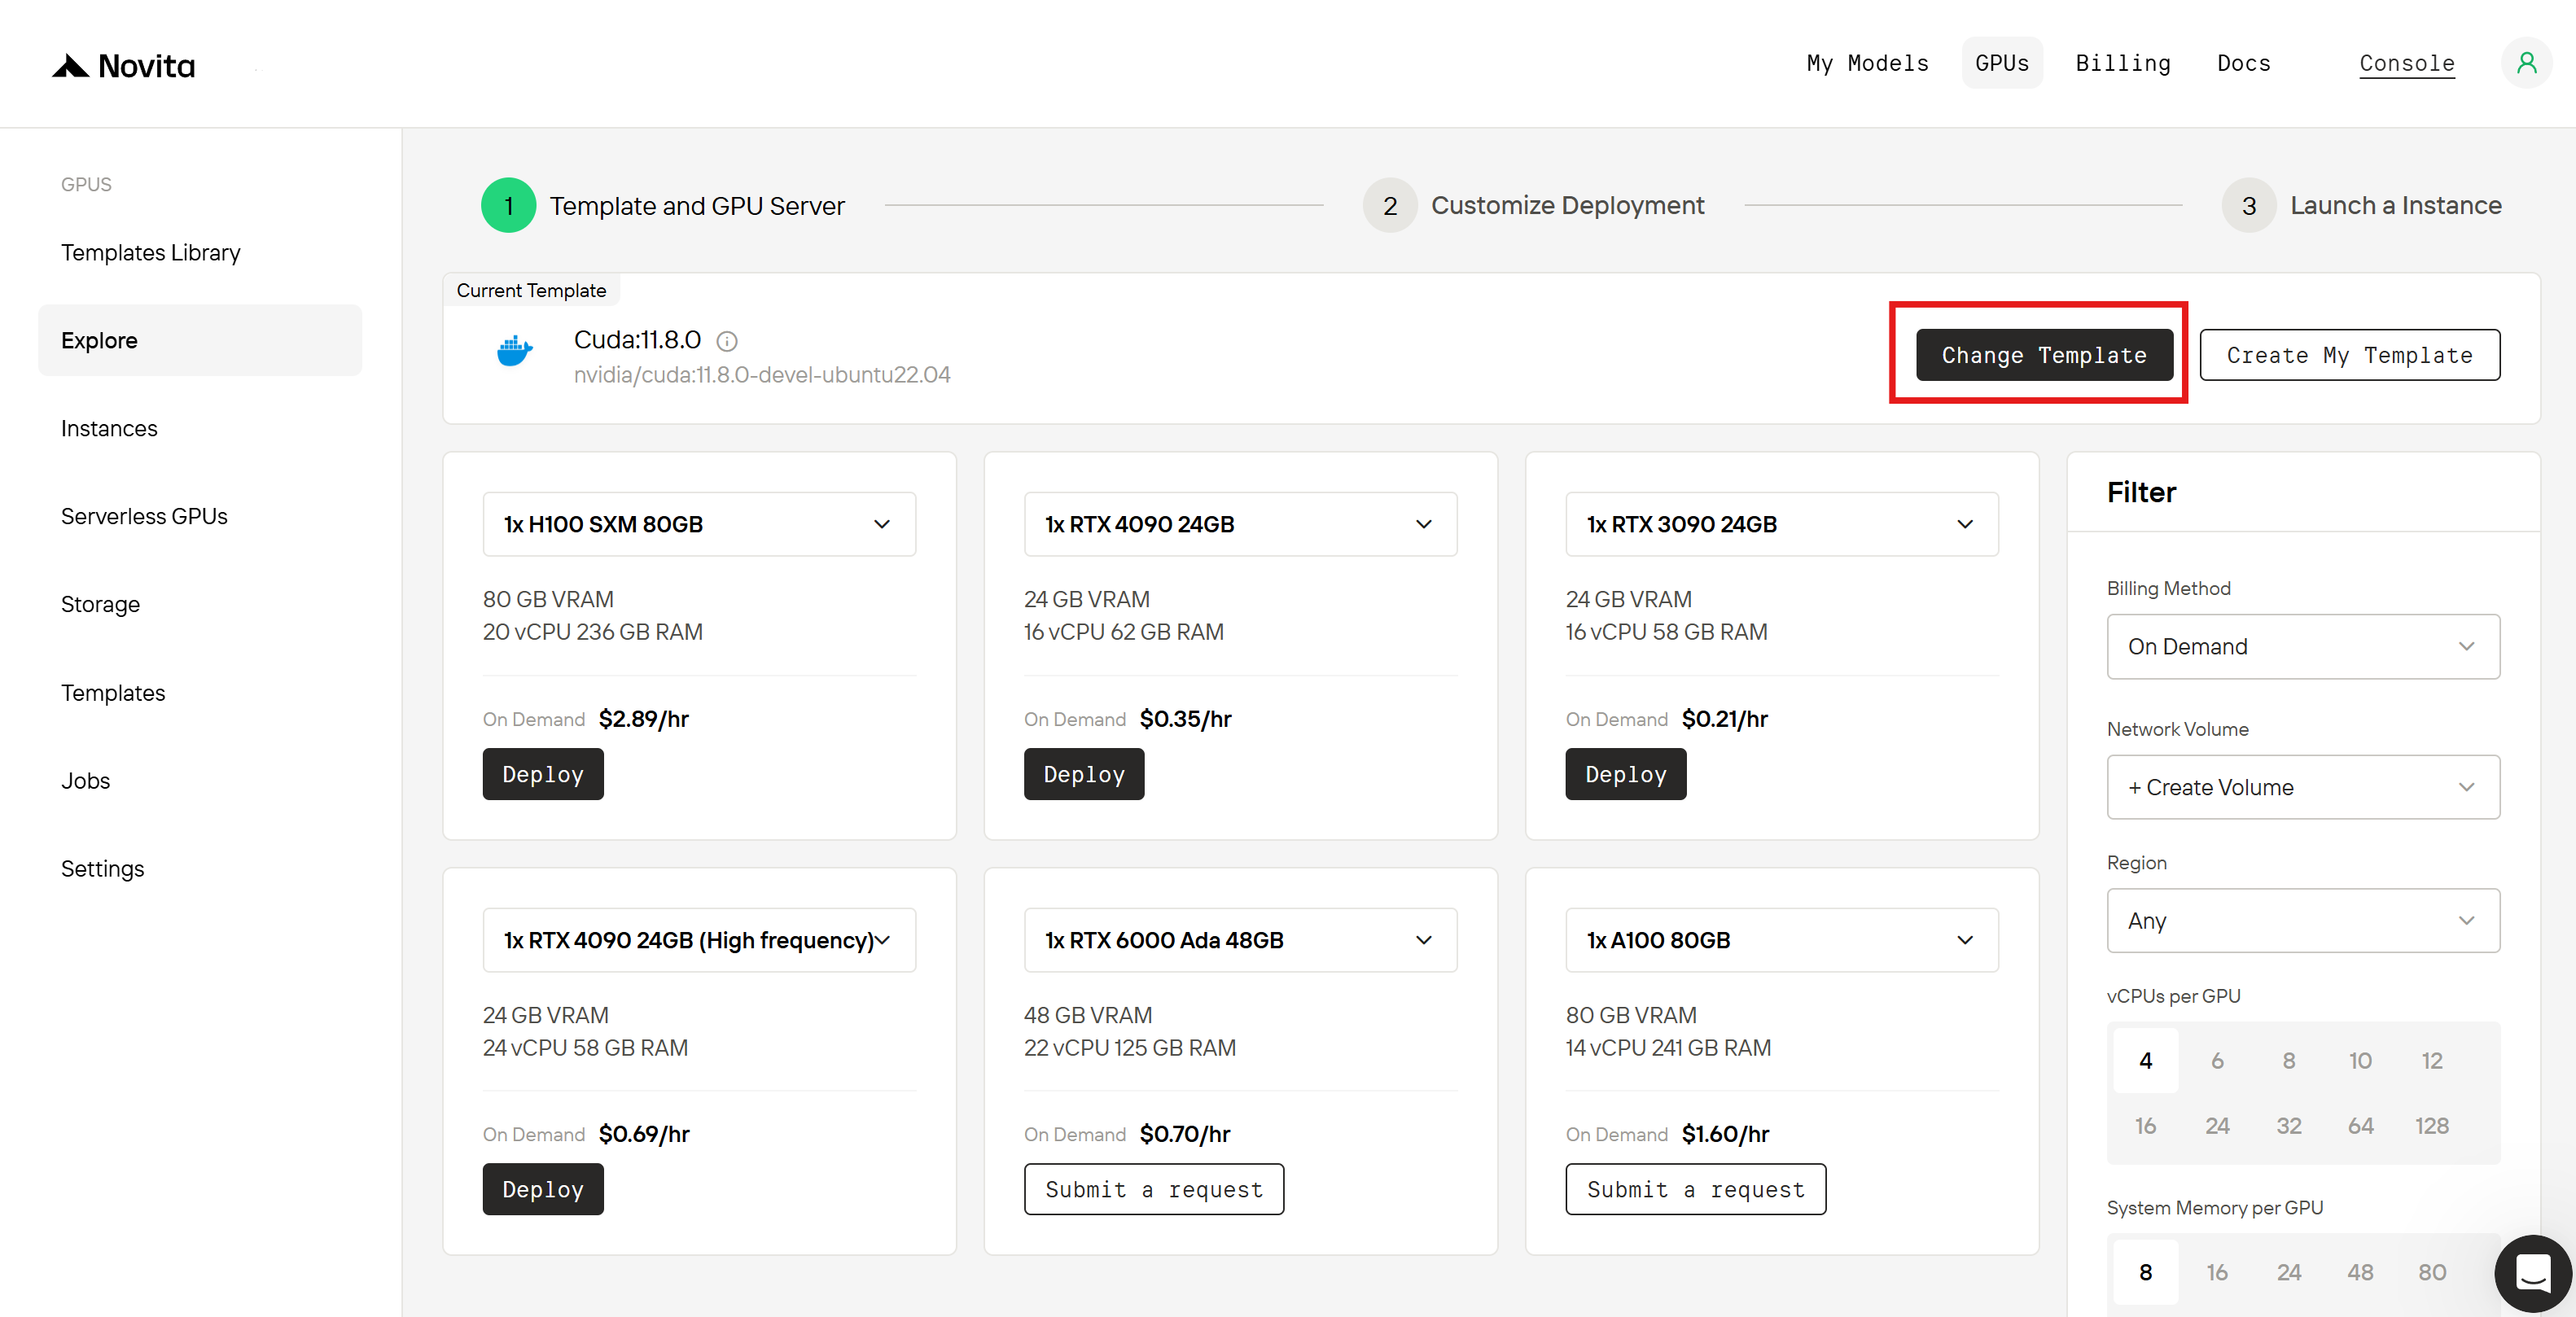The image size is (2576, 1317).
Task: Click step 2 Customize Deployment circle
Action: click(1389, 206)
